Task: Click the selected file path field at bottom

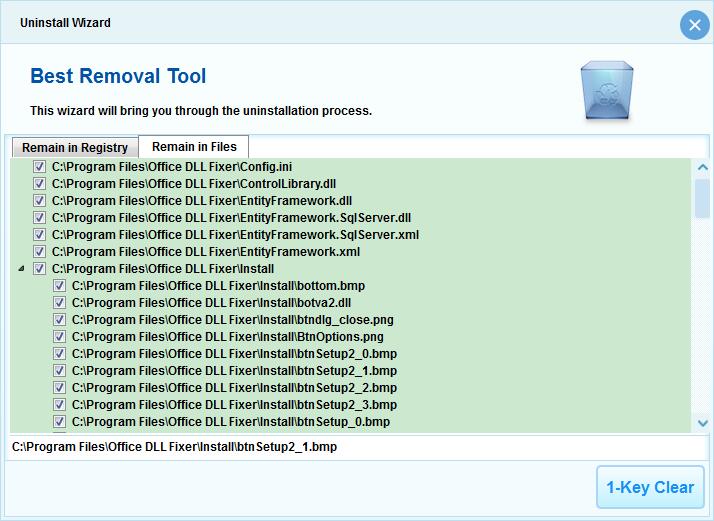Action: point(358,447)
